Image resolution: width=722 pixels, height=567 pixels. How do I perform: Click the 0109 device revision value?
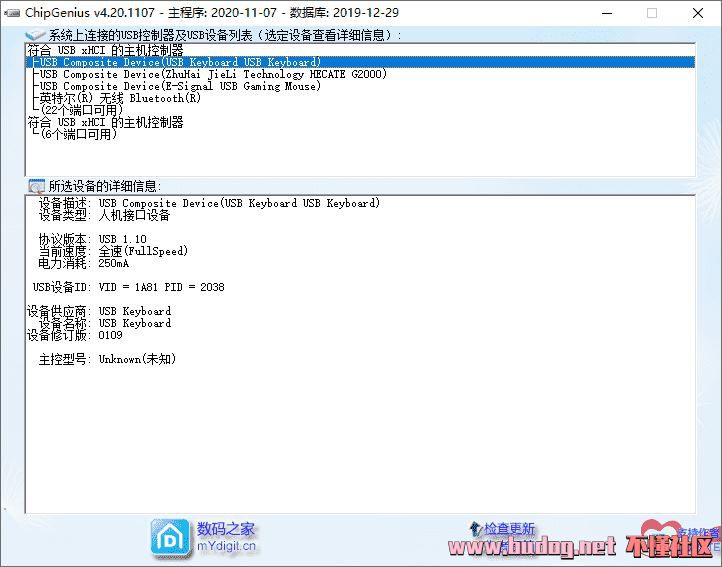coord(111,335)
